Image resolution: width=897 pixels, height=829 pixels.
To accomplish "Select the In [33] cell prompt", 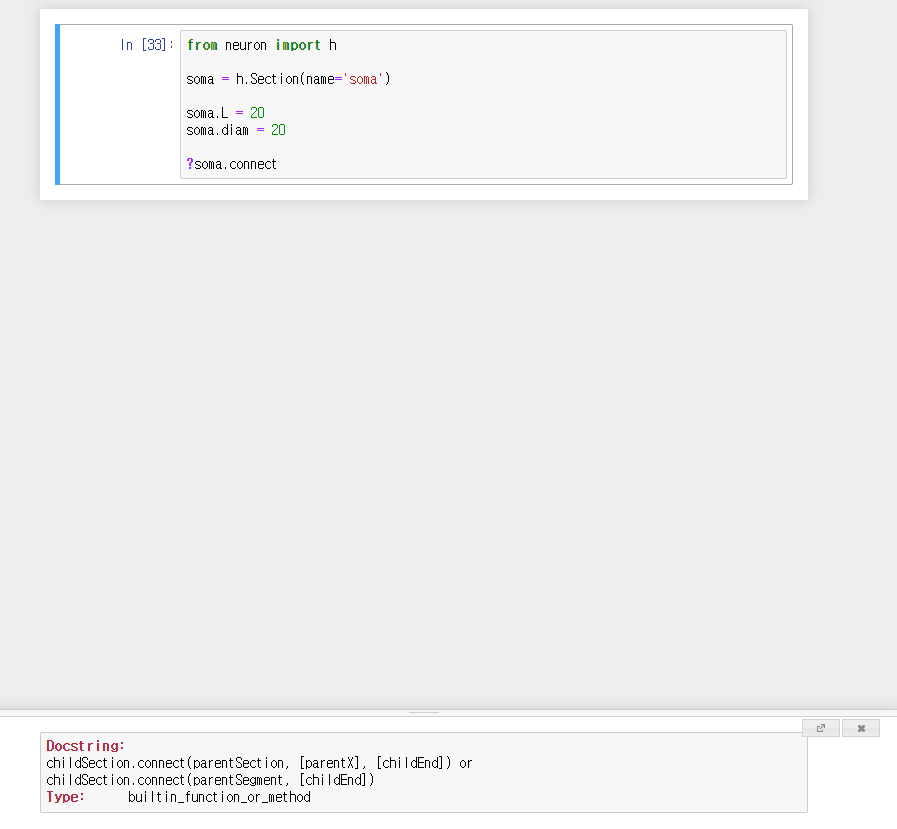I will pos(147,45).
